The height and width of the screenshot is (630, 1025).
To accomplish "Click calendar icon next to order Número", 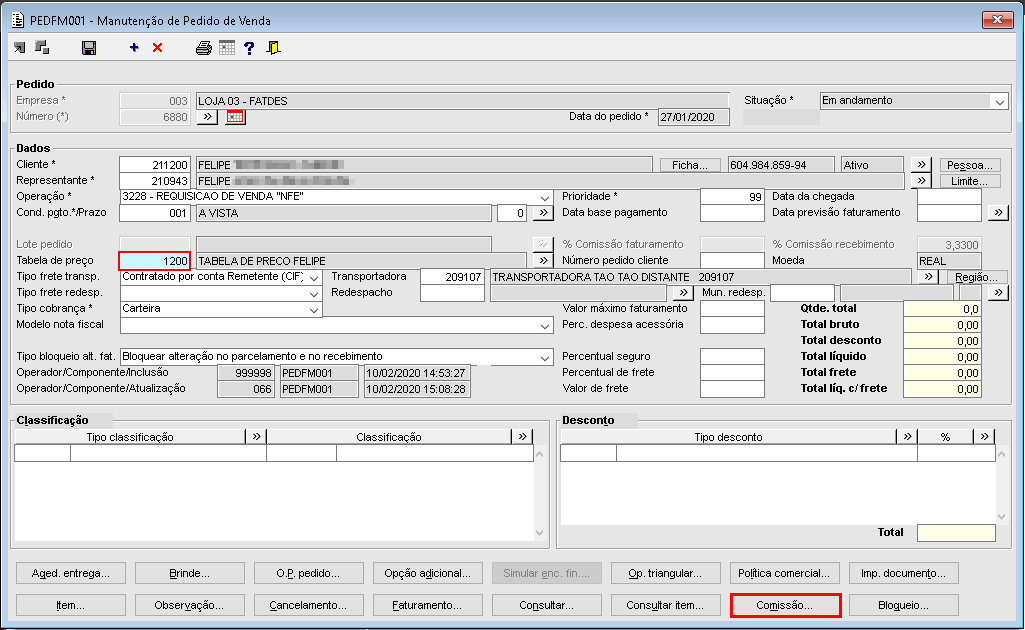I will (x=235, y=117).
